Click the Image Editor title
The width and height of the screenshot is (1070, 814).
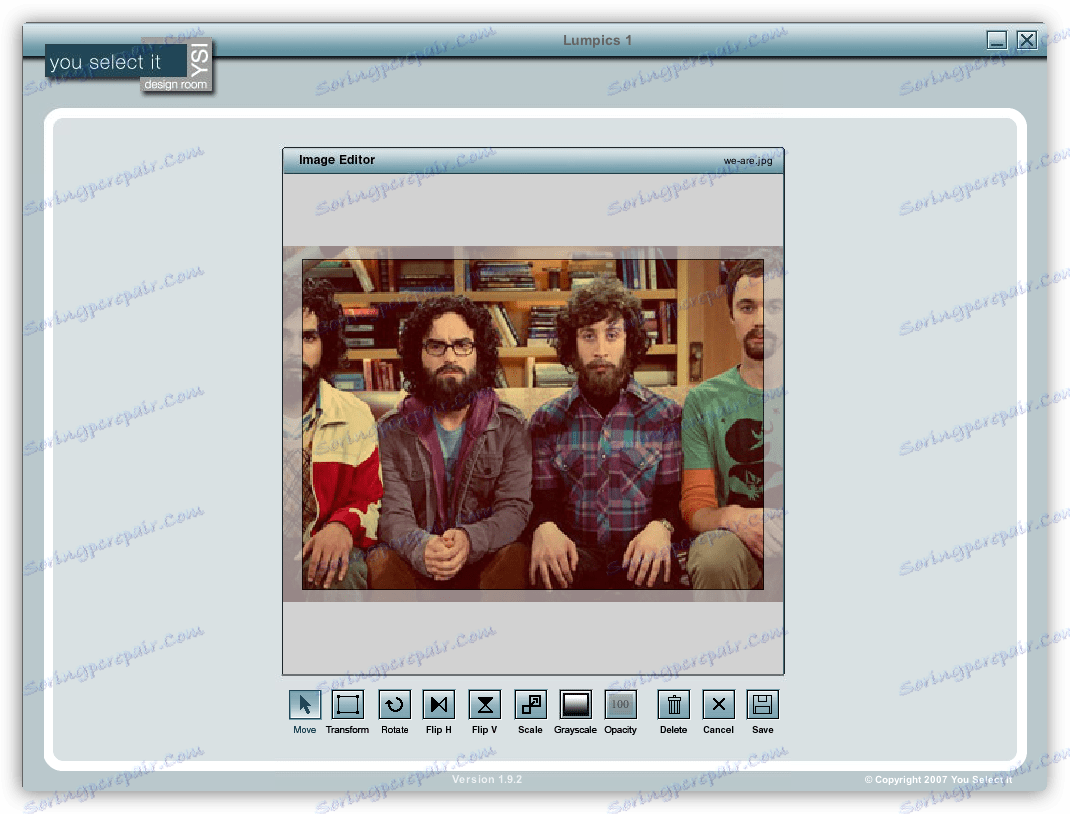point(337,160)
